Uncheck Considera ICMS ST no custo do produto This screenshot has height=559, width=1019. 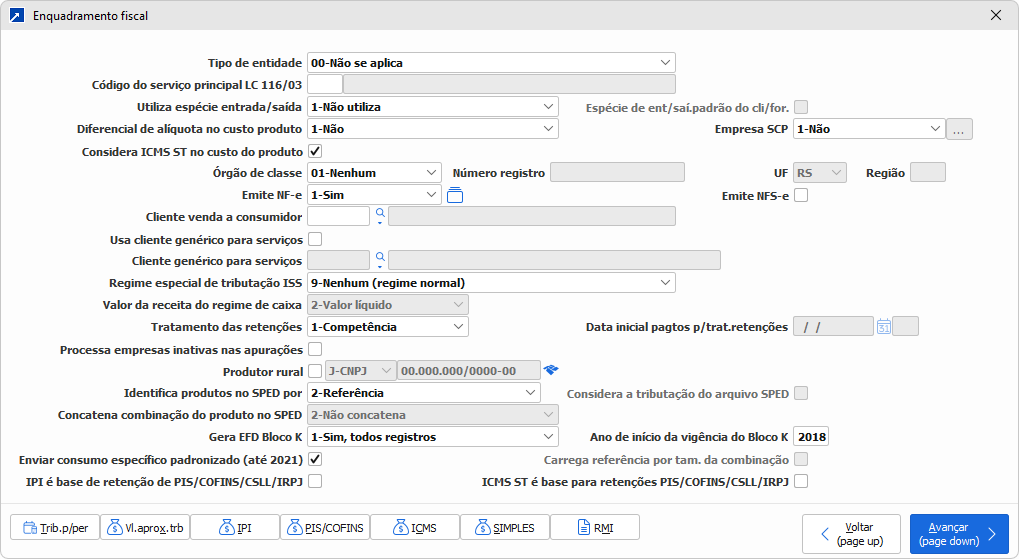point(315,152)
